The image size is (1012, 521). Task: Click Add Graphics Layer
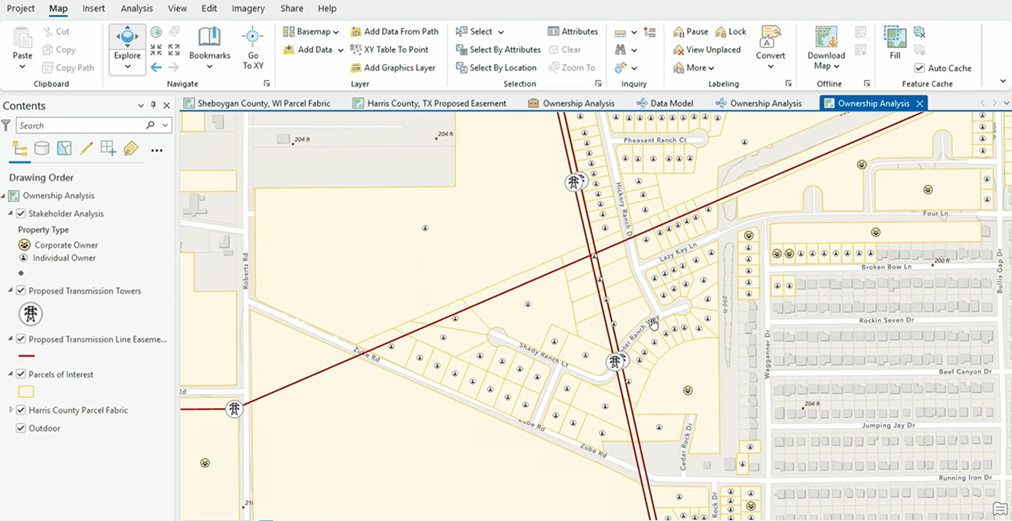coord(392,67)
